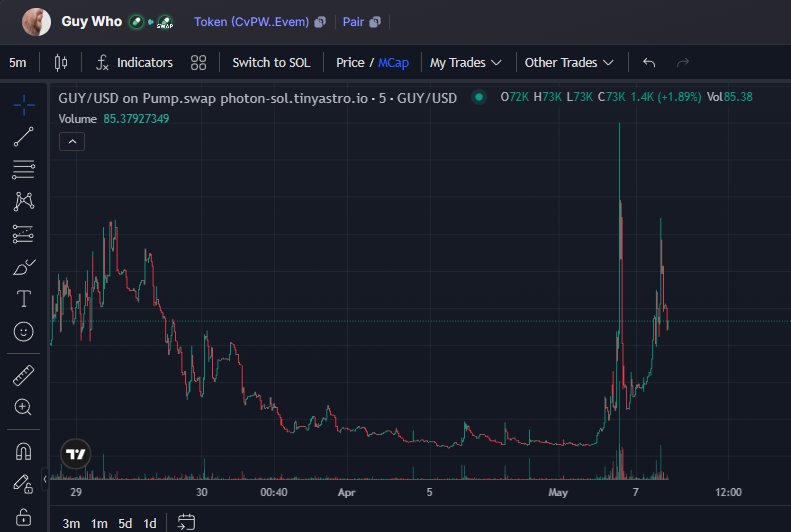Open the Guy Who avatar image

click(36, 22)
